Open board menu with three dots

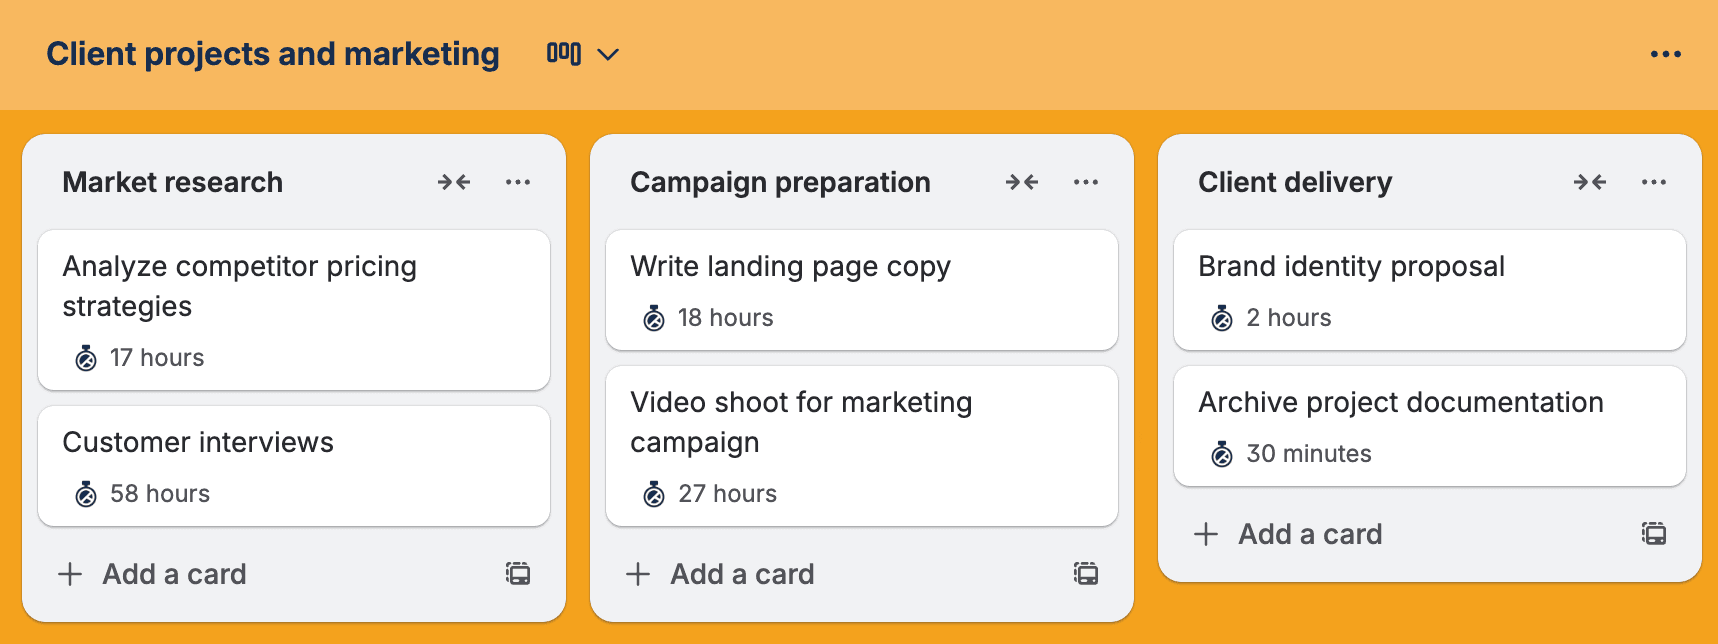[1666, 54]
